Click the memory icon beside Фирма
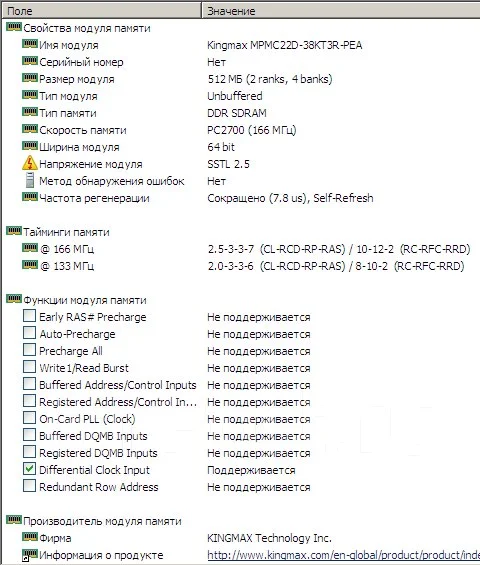 tap(30, 537)
